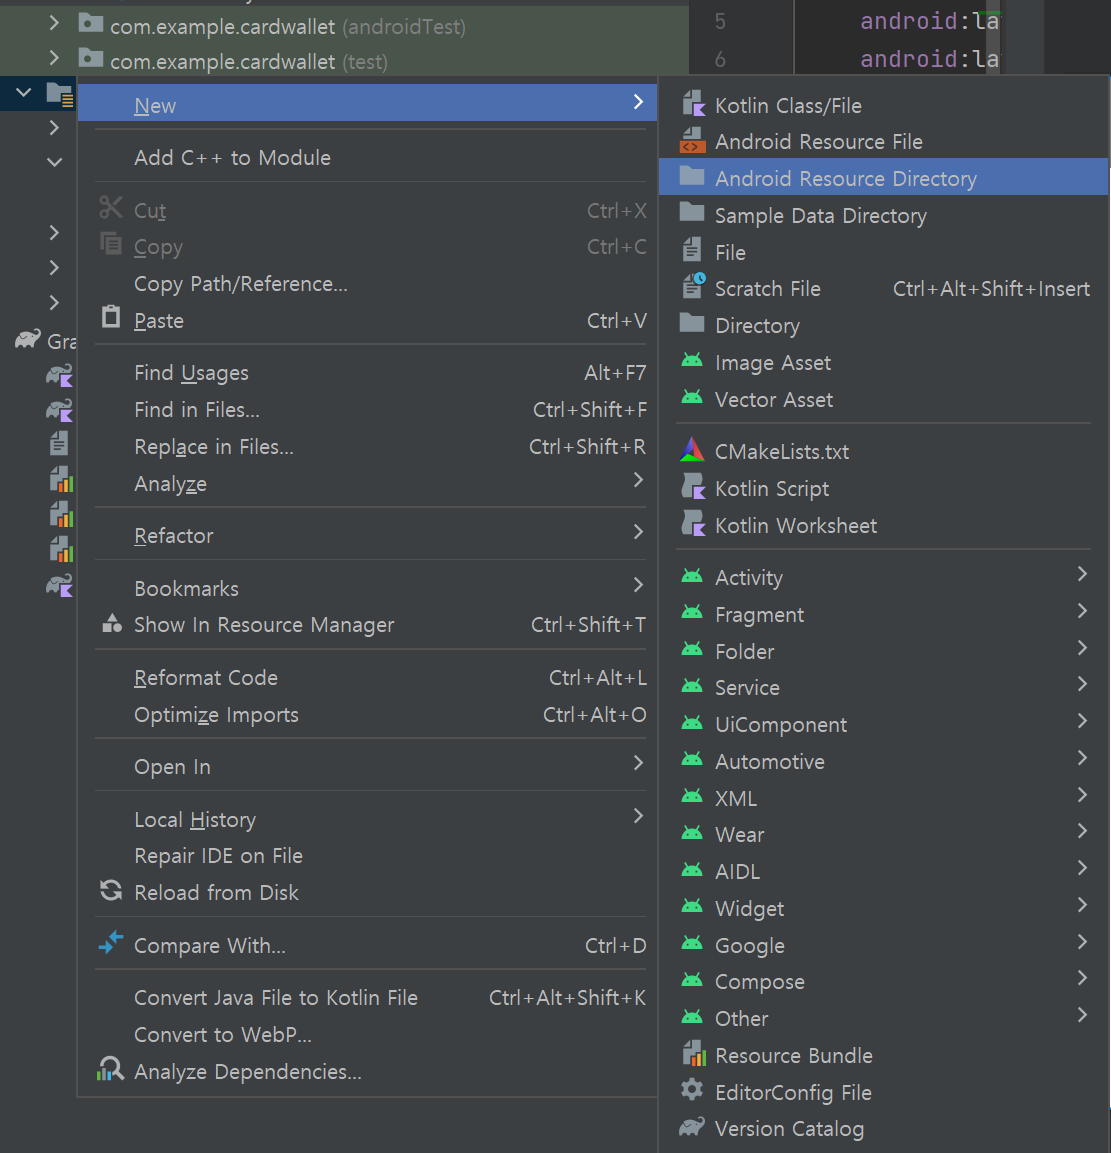Expand com.example.cardwallet (androidTest) package
Viewport: 1111px width, 1153px height.
pyautogui.click(x=53, y=24)
